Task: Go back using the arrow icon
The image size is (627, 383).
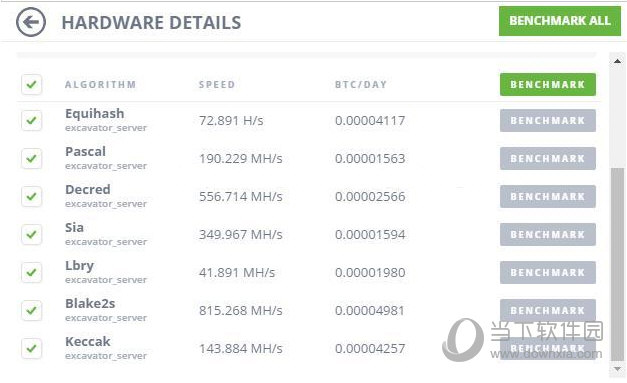Action: pyautogui.click(x=31, y=22)
